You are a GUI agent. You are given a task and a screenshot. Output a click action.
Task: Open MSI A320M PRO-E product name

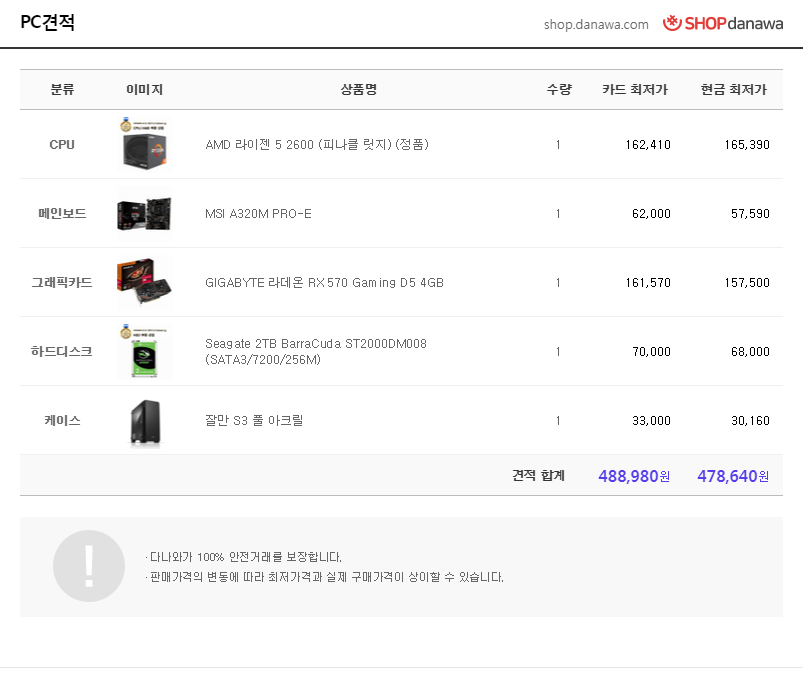[258, 214]
